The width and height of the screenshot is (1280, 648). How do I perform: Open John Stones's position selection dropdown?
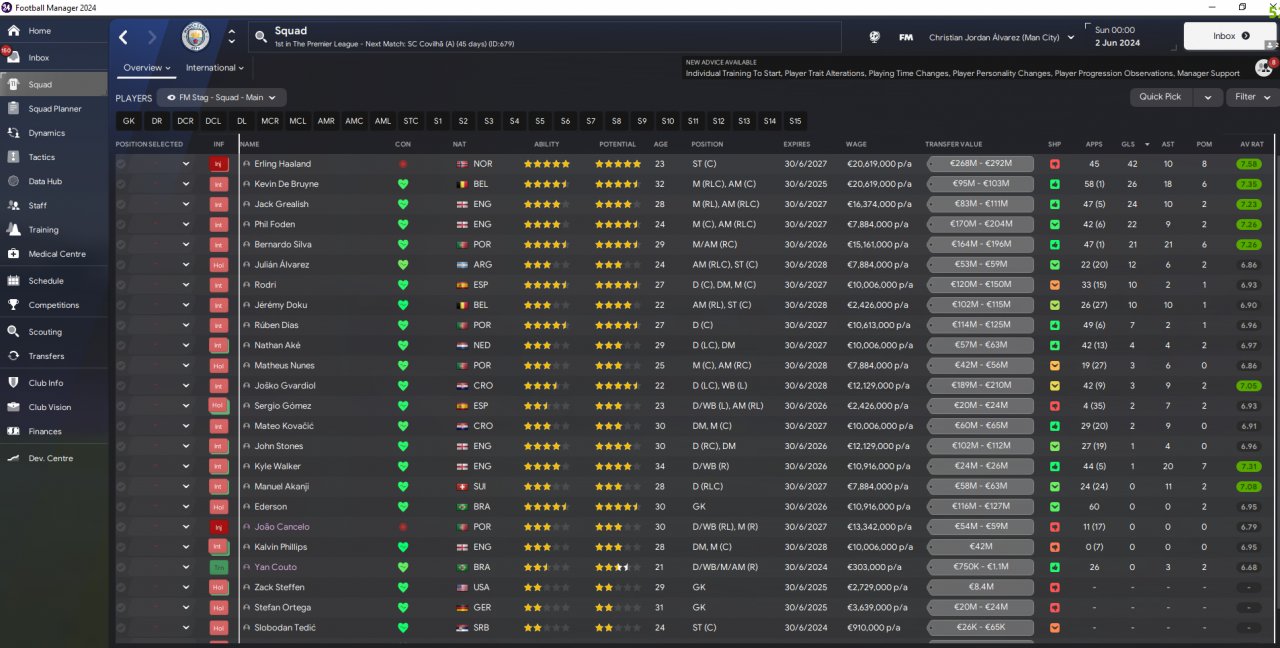point(185,446)
